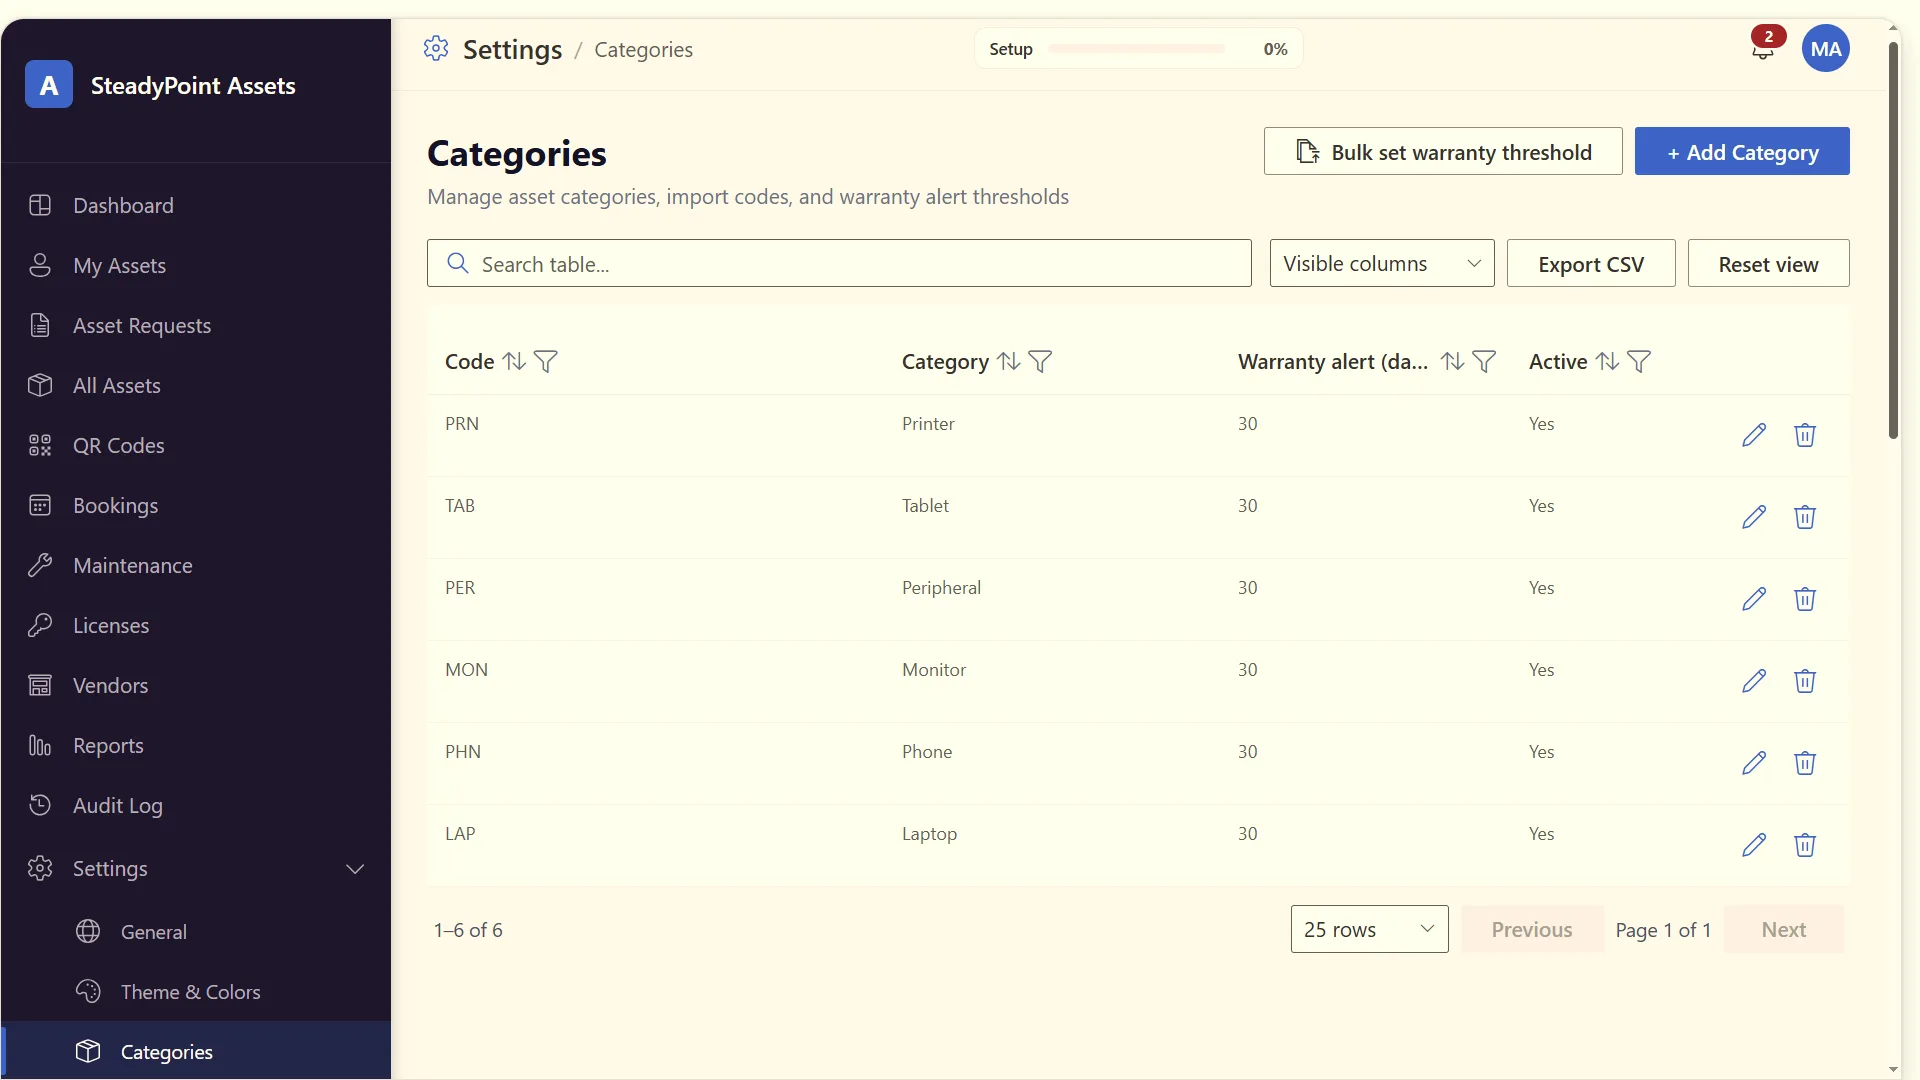The image size is (1920, 1080).
Task: Edit the Printer category row
Action: 1754,435
